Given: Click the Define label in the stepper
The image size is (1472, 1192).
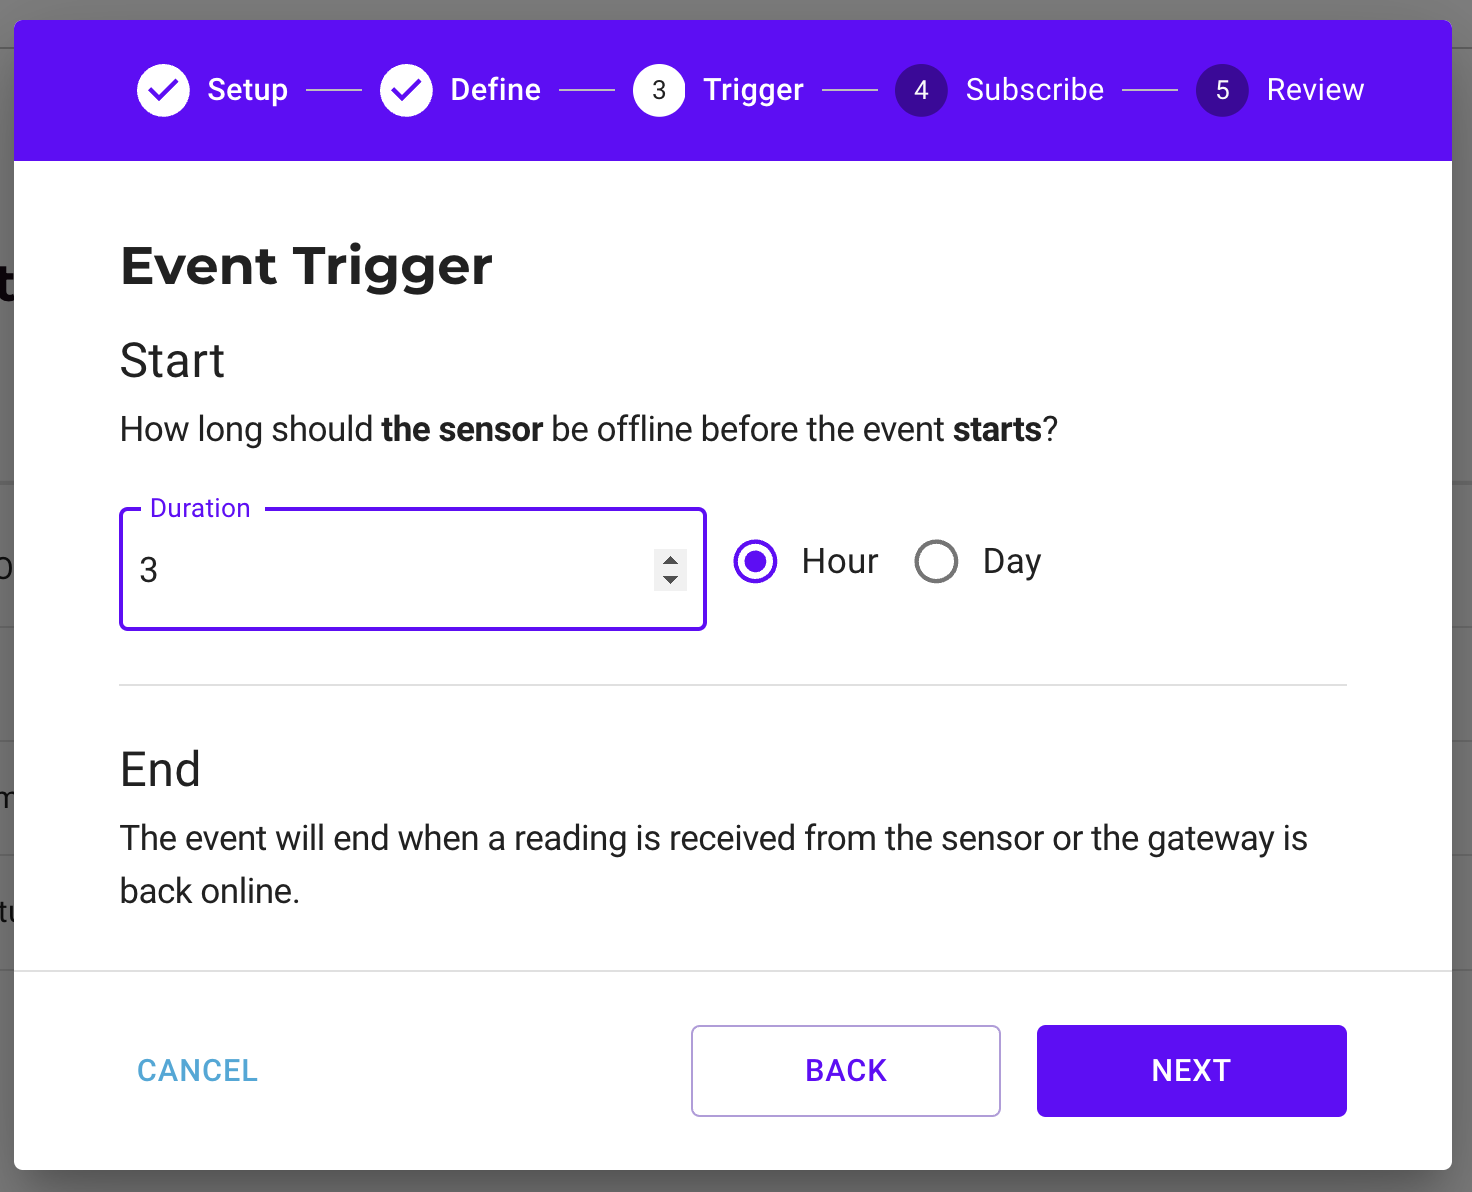Looking at the screenshot, I should coord(495,89).
